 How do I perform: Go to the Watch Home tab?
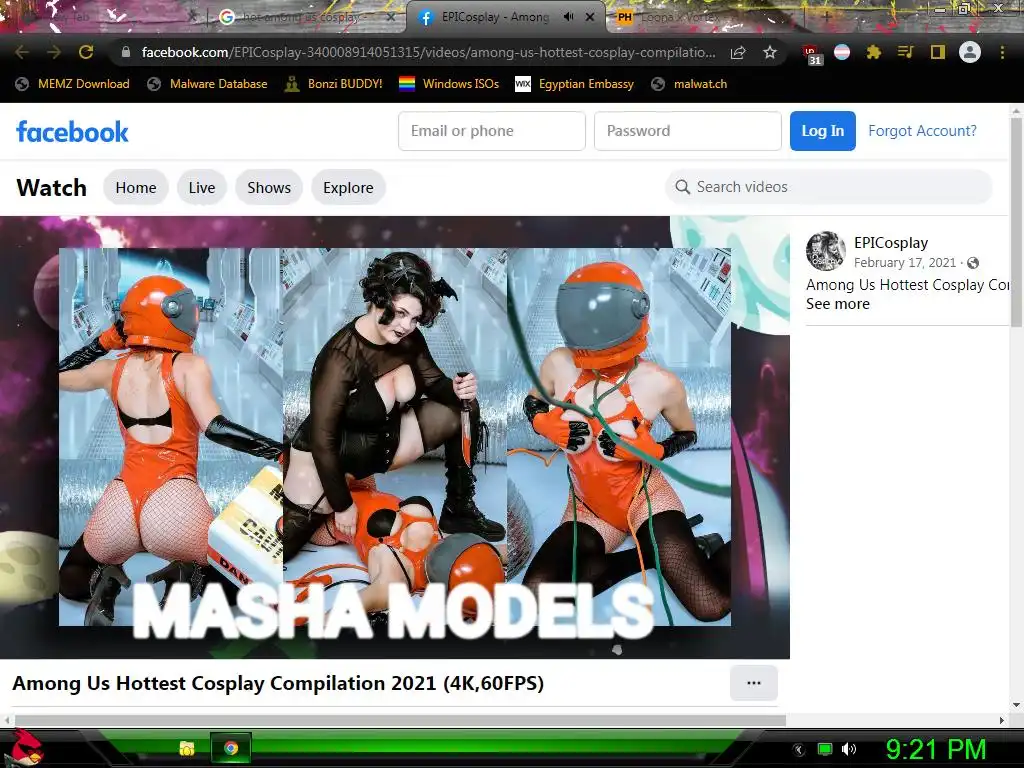click(136, 187)
